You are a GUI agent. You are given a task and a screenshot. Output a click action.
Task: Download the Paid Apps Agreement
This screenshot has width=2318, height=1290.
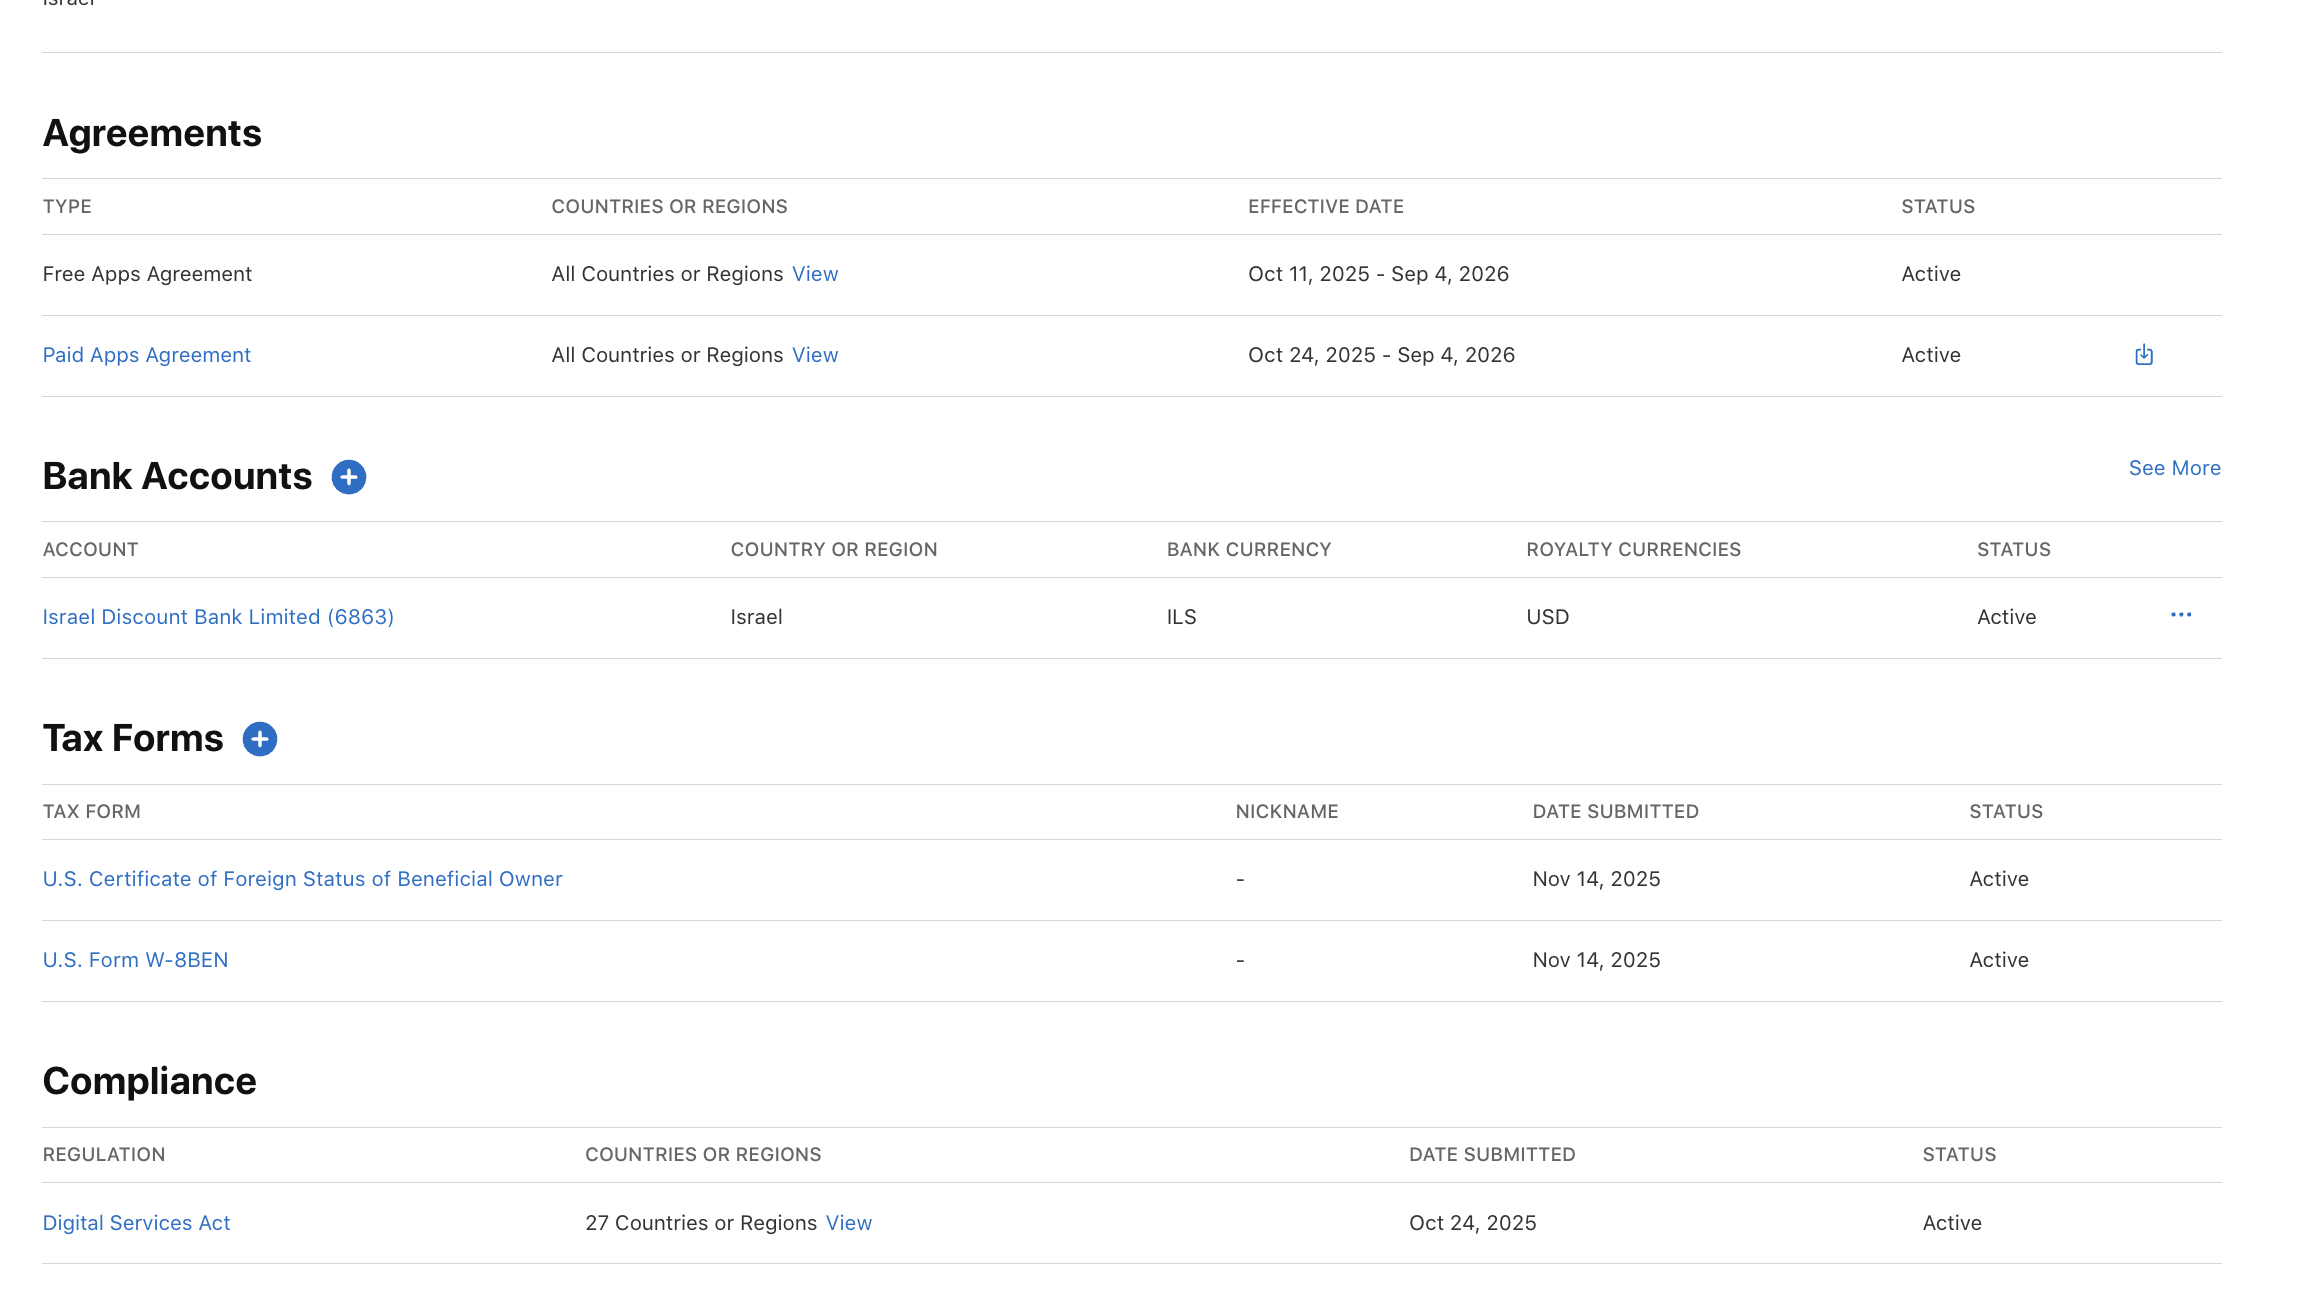2143,355
